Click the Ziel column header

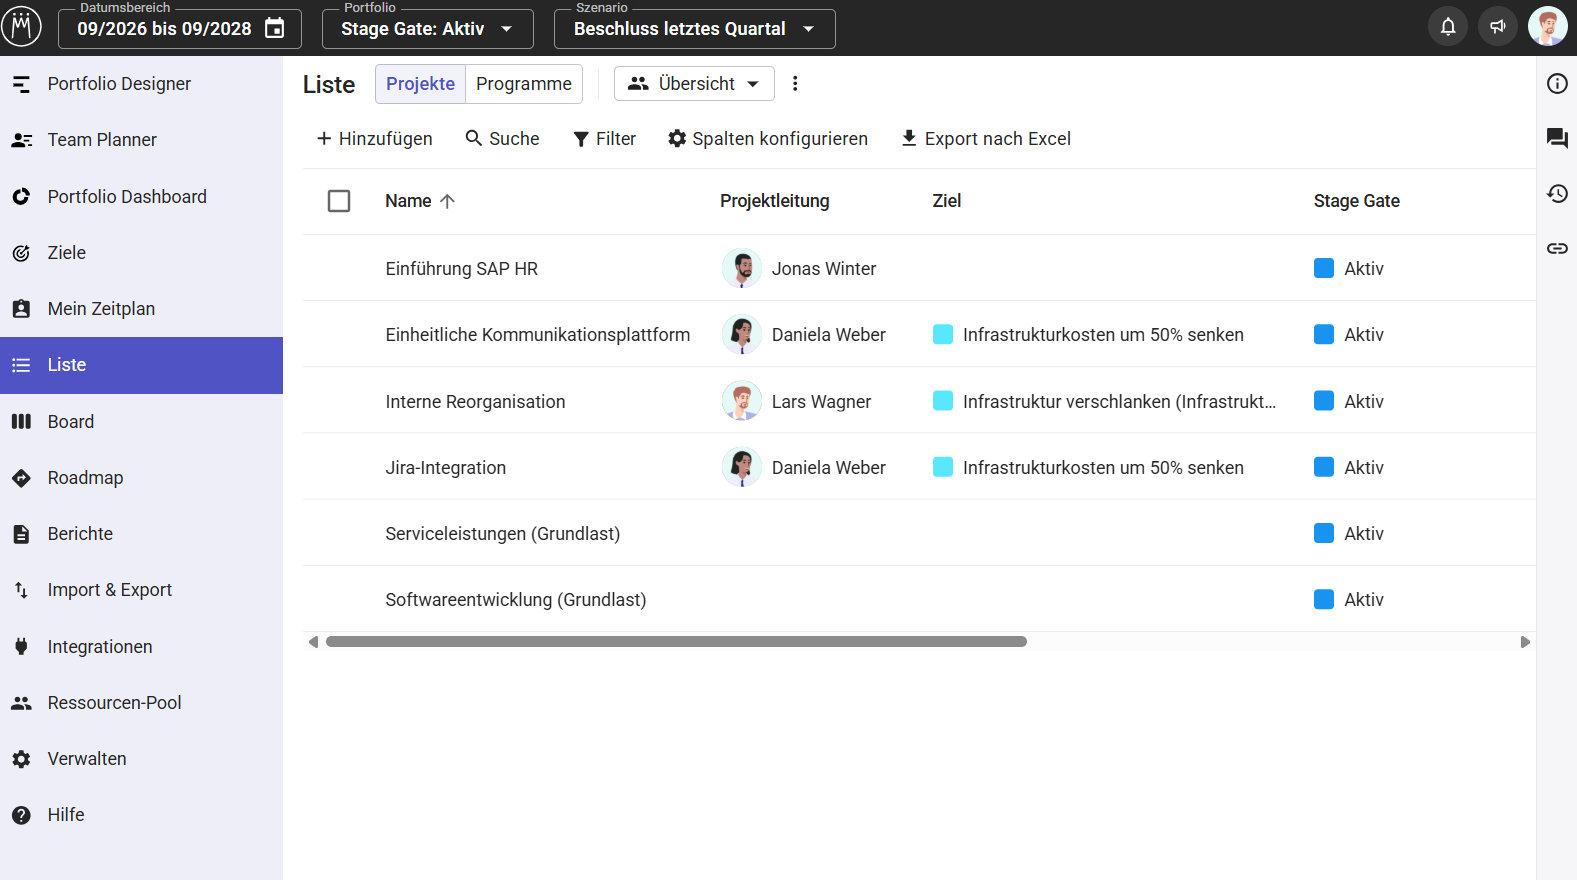[x=946, y=201]
